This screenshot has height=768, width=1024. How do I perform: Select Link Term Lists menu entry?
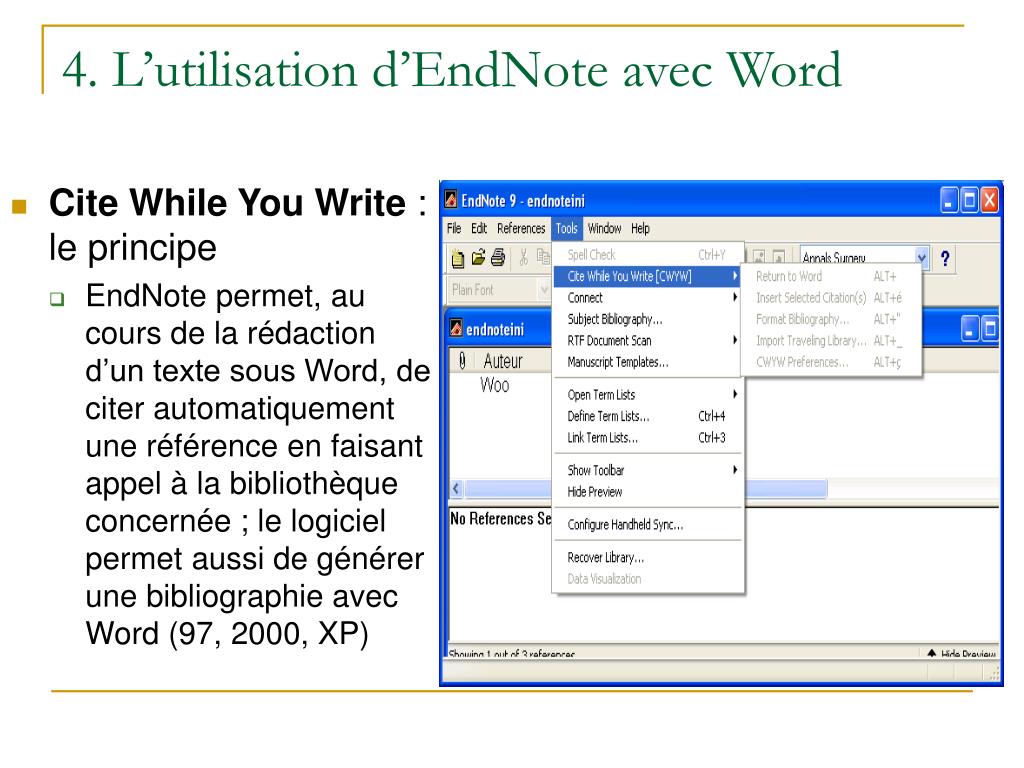pos(646,438)
